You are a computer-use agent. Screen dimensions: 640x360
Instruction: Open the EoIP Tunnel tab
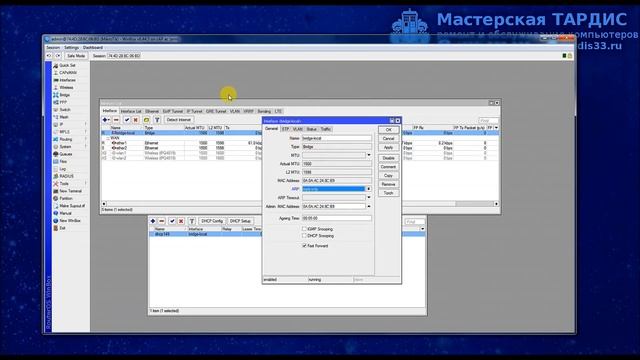pyautogui.click(x=173, y=111)
